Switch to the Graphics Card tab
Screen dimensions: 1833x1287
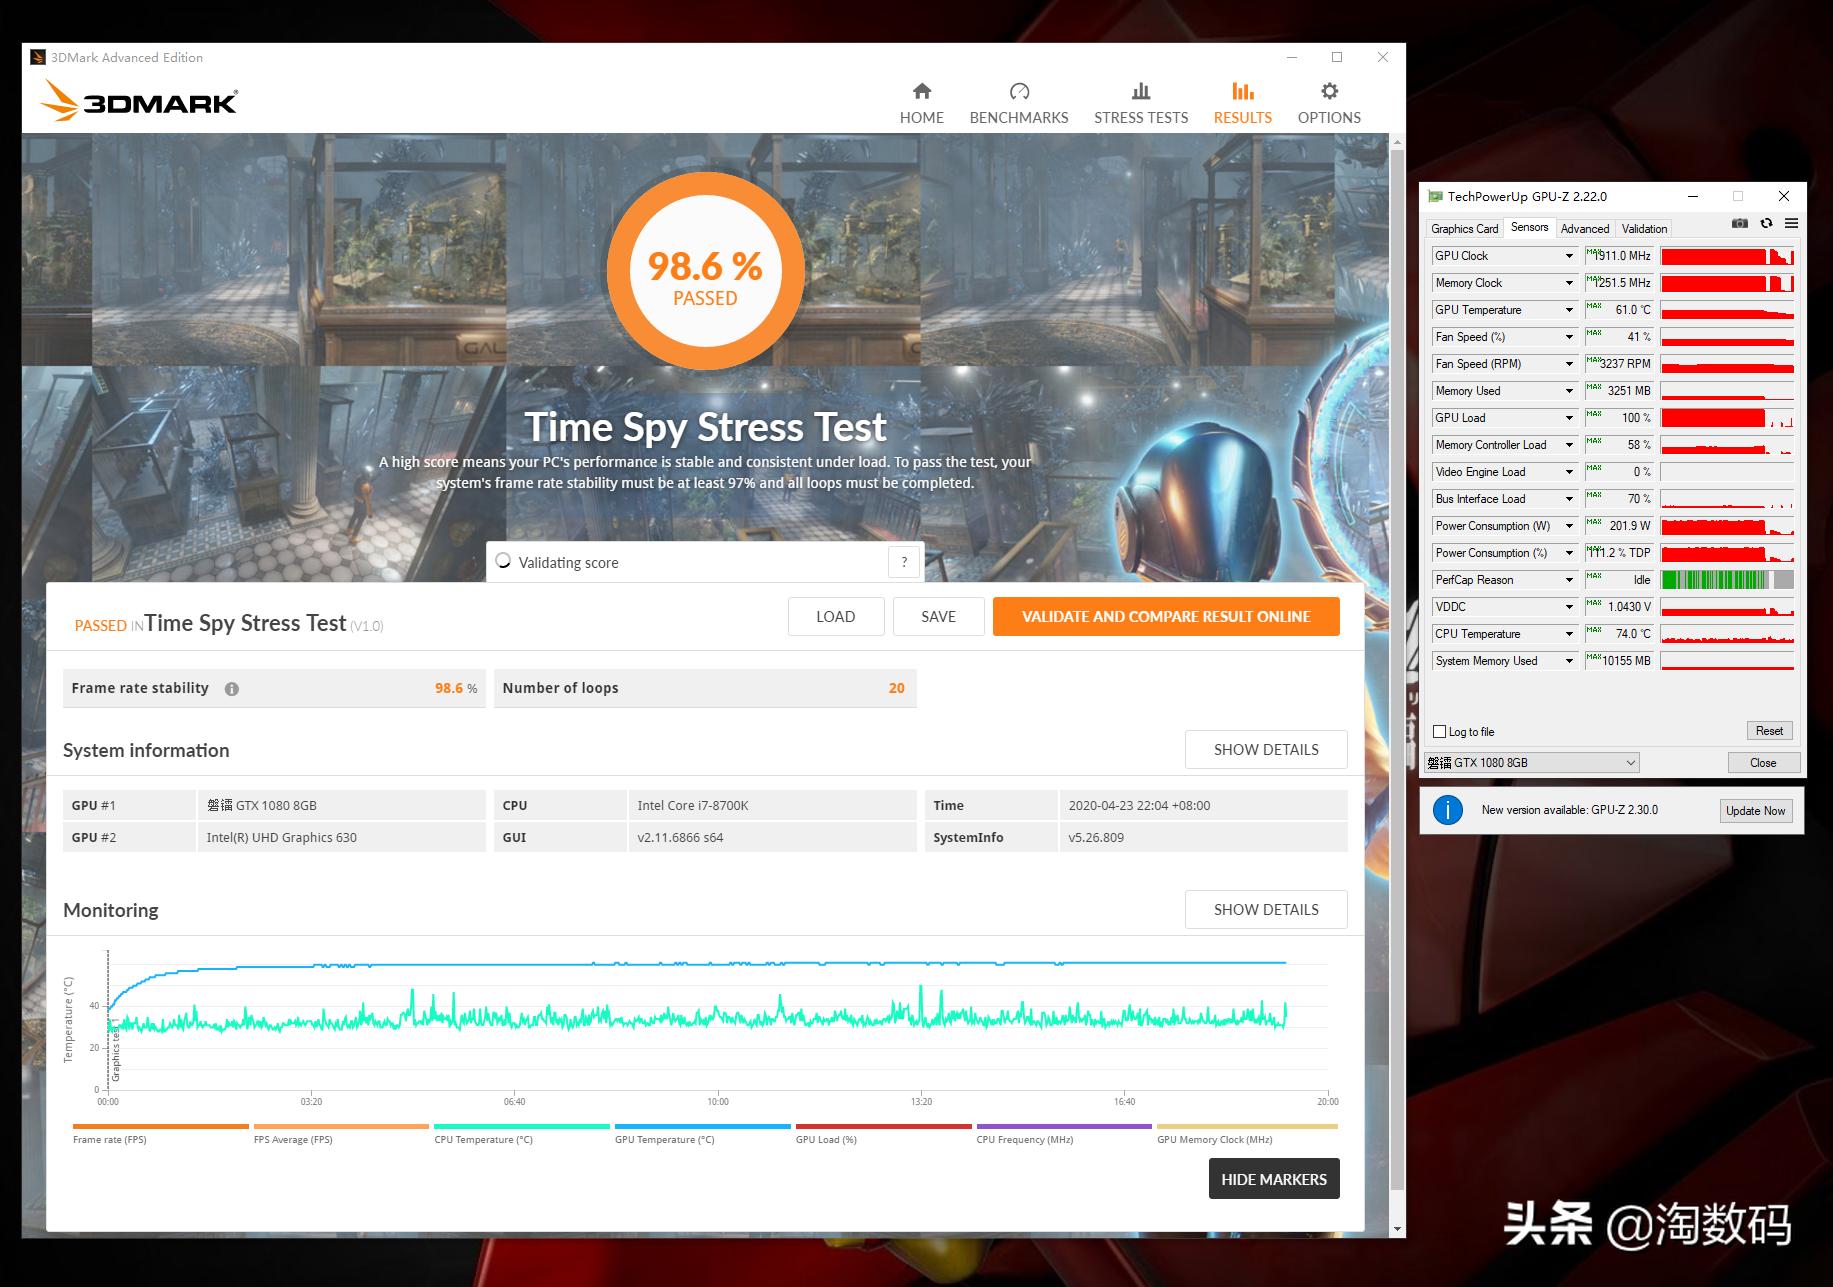(1463, 228)
